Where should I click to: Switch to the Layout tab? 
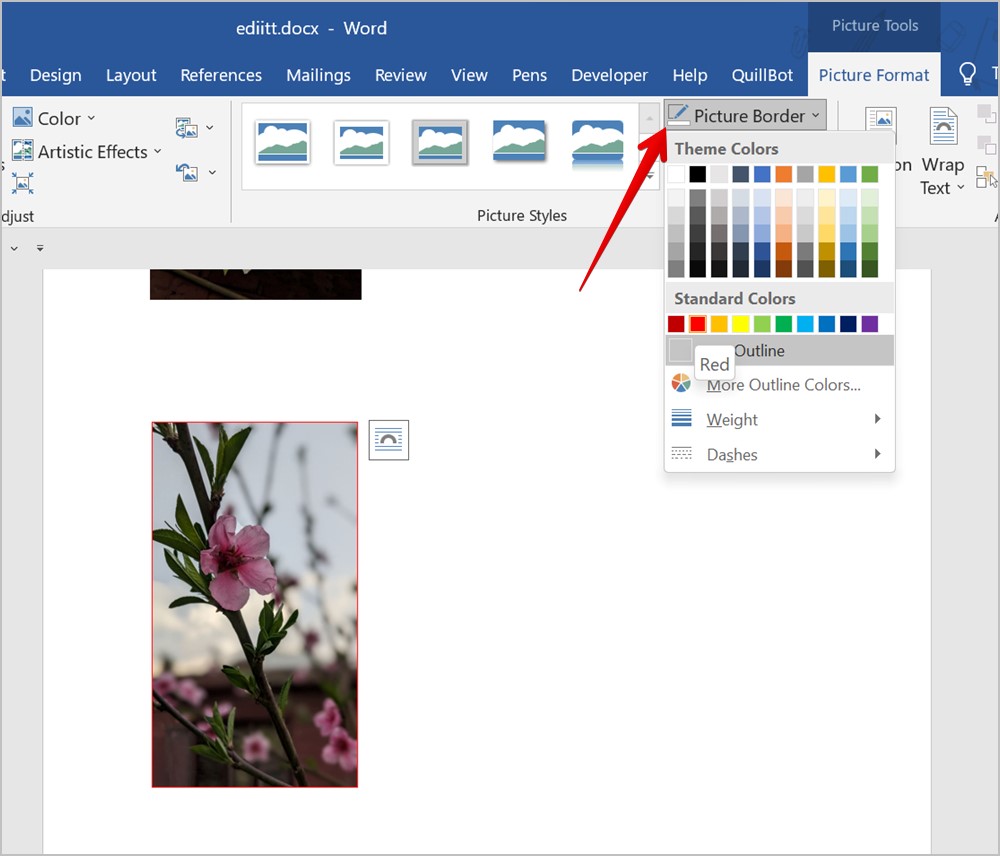point(131,75)
